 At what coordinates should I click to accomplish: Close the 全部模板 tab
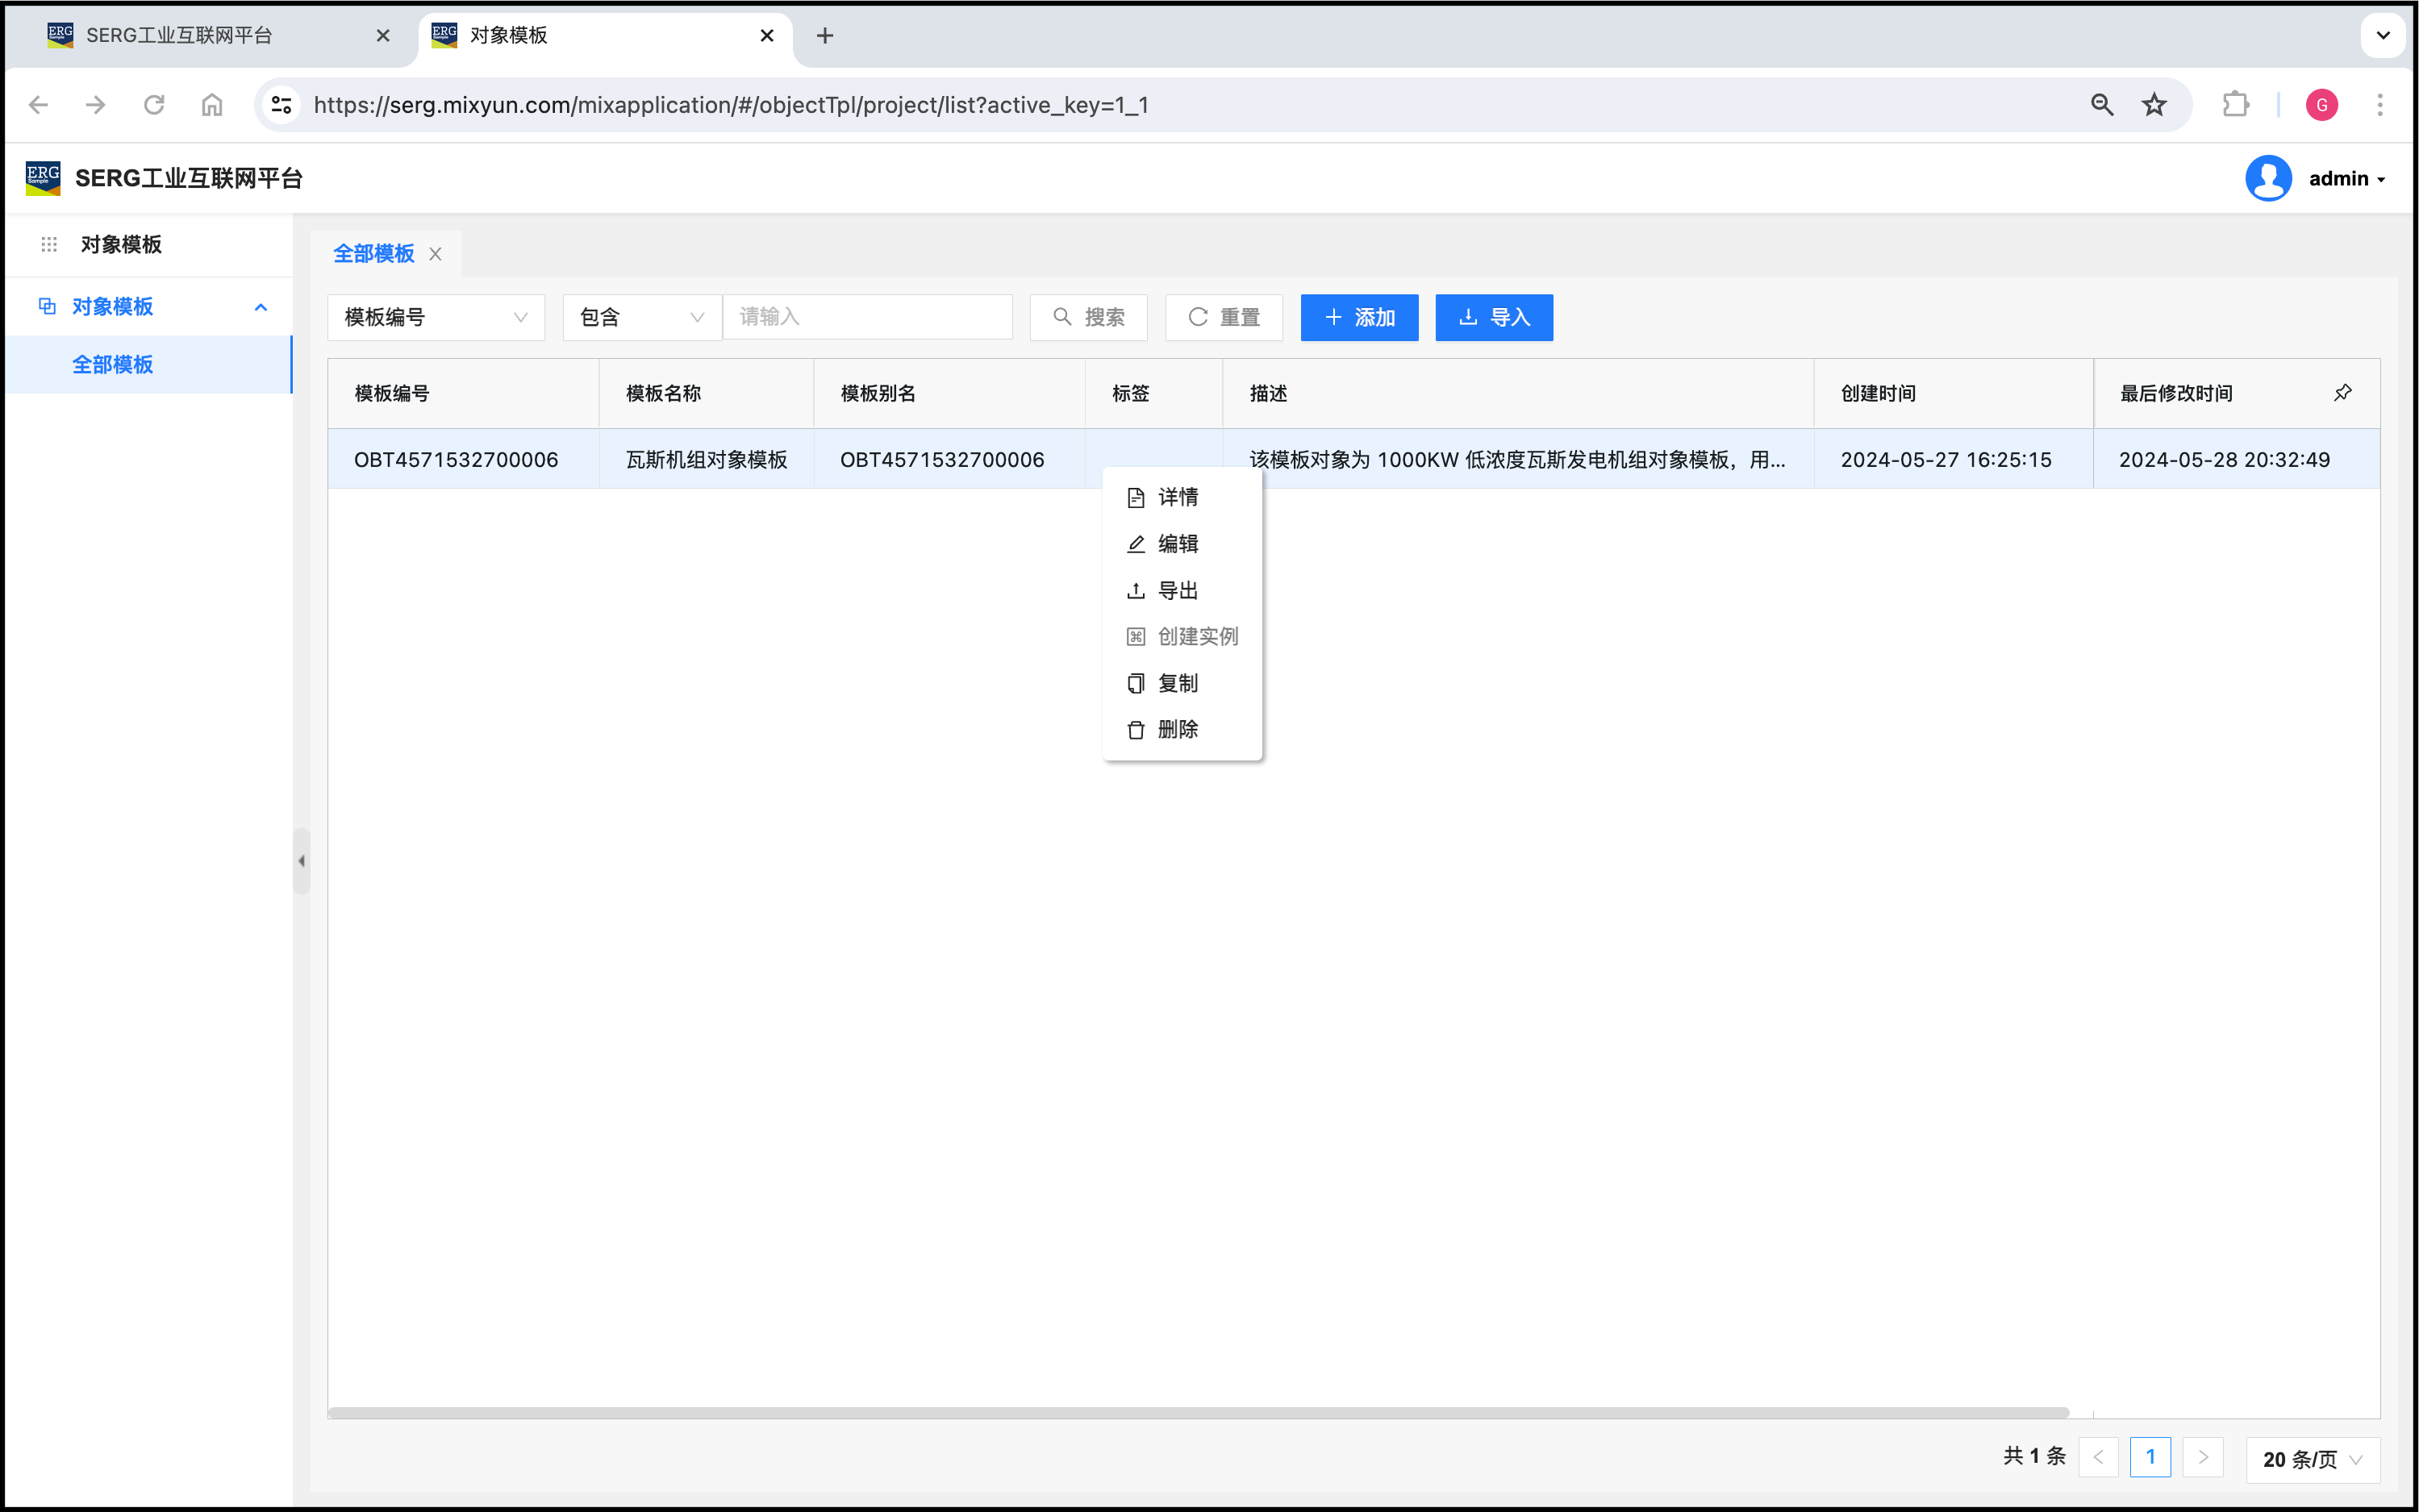coord(436,254)
